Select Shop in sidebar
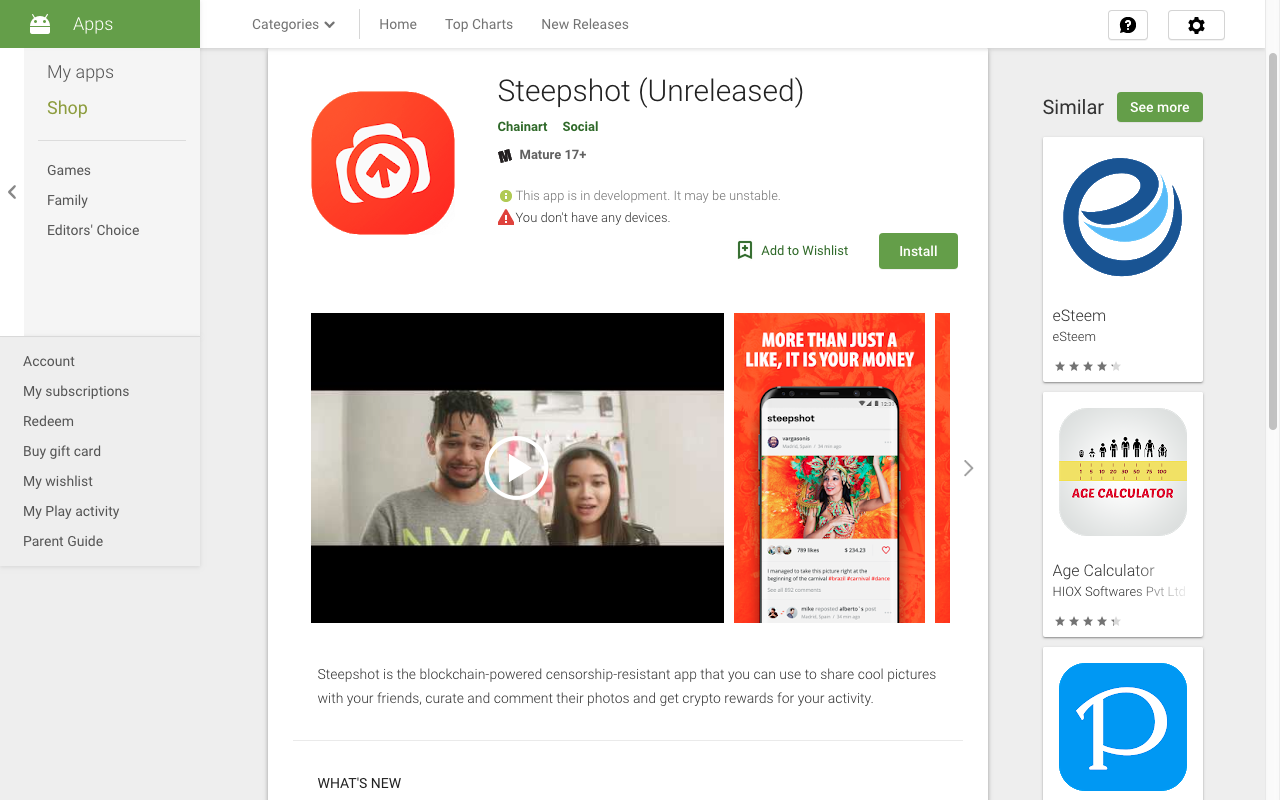Image resolution: width=1280 pixels, height=800 pixels. (67, 108)
